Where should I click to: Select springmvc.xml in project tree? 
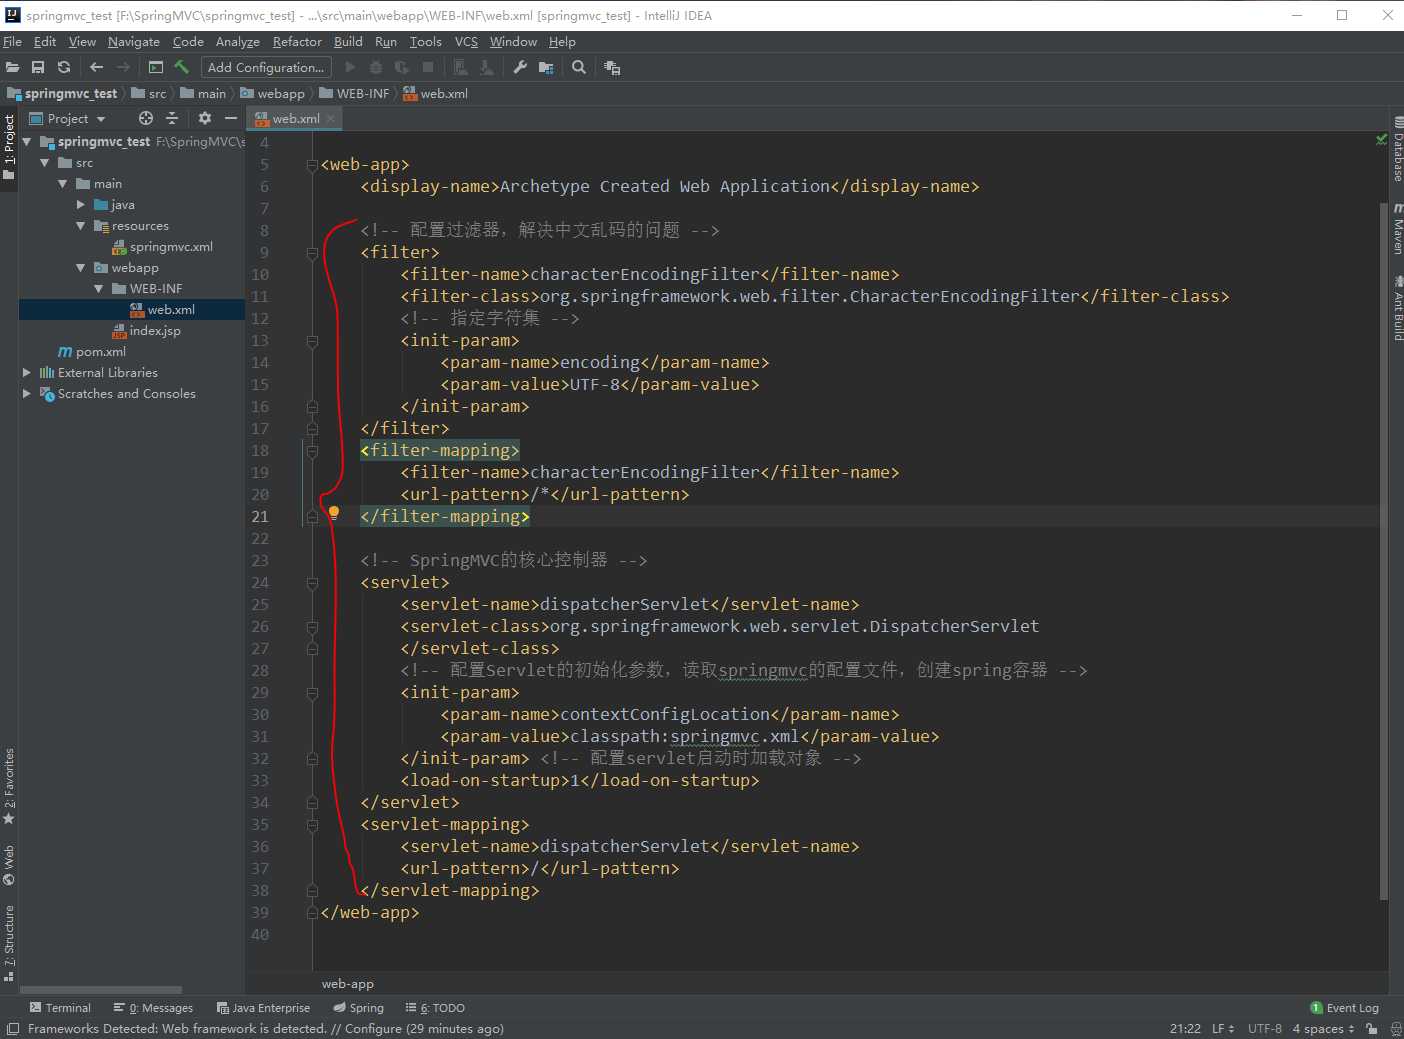pyautogui.click(x=171, y=247)
